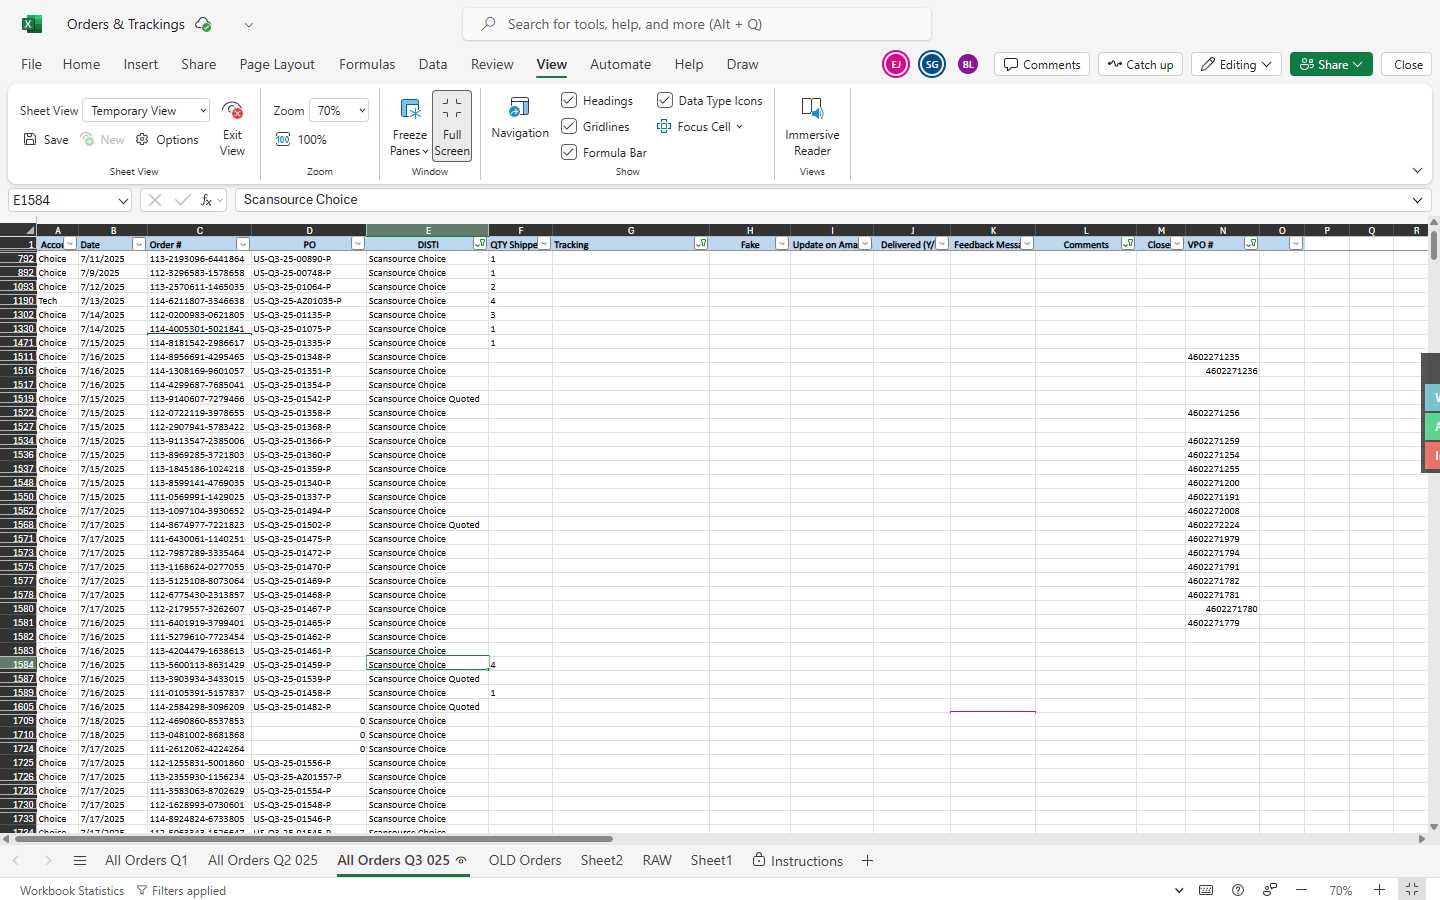Screen dimensions: 1440x900
Task: Toggle the Headings checkbox
Action: pos(569,100)
